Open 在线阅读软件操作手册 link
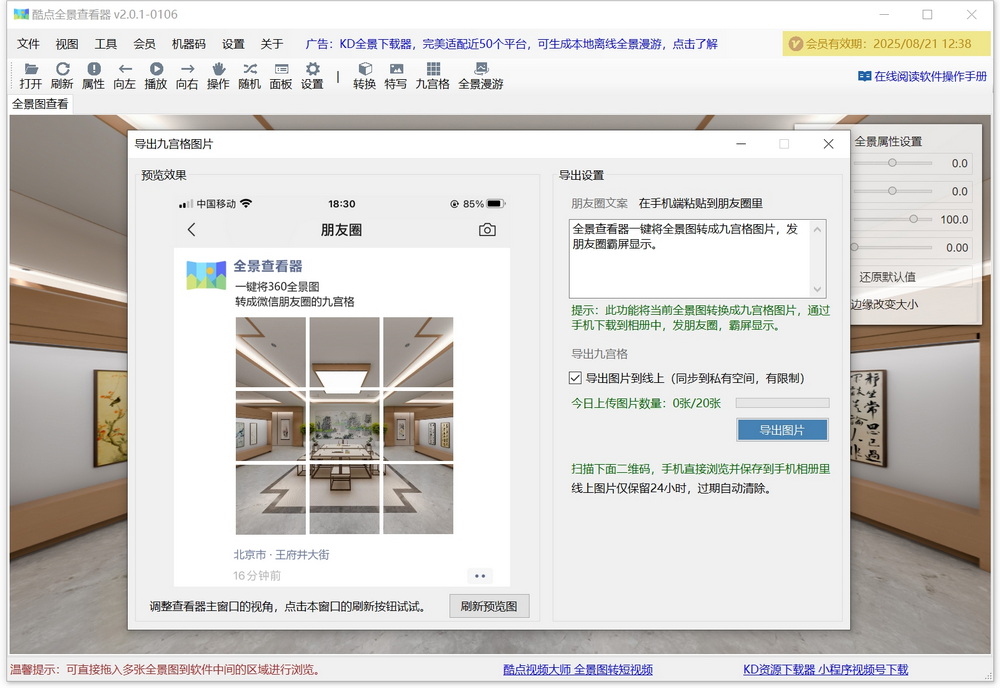1000x688 pixels. click(930, 77)
